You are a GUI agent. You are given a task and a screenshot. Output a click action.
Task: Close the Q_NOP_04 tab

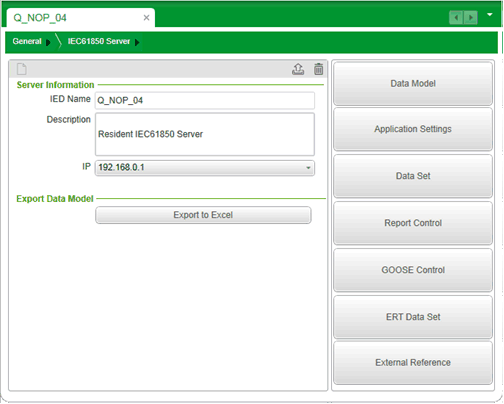click(x=146, y=18)
